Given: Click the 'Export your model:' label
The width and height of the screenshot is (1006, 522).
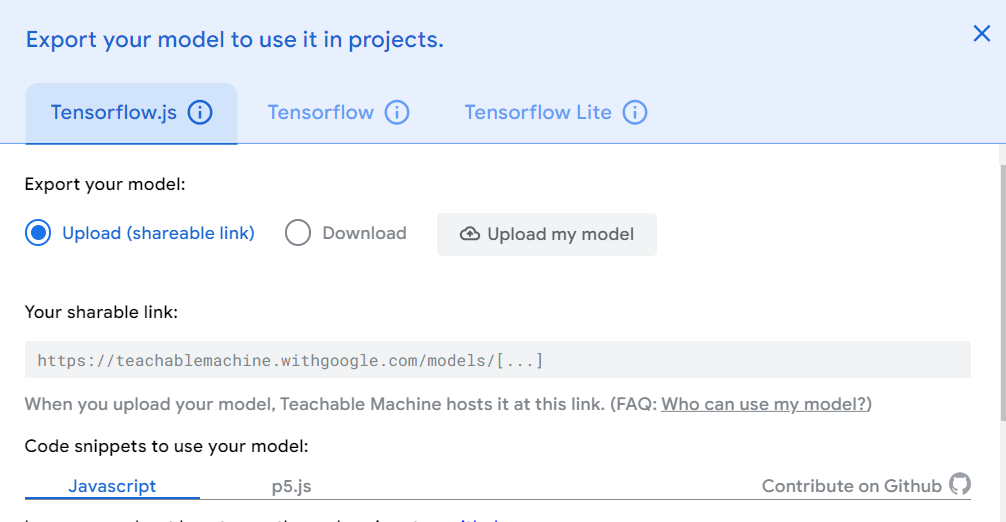Looking at the screenshot, I should pyautogui.click(x=105, y=185).
